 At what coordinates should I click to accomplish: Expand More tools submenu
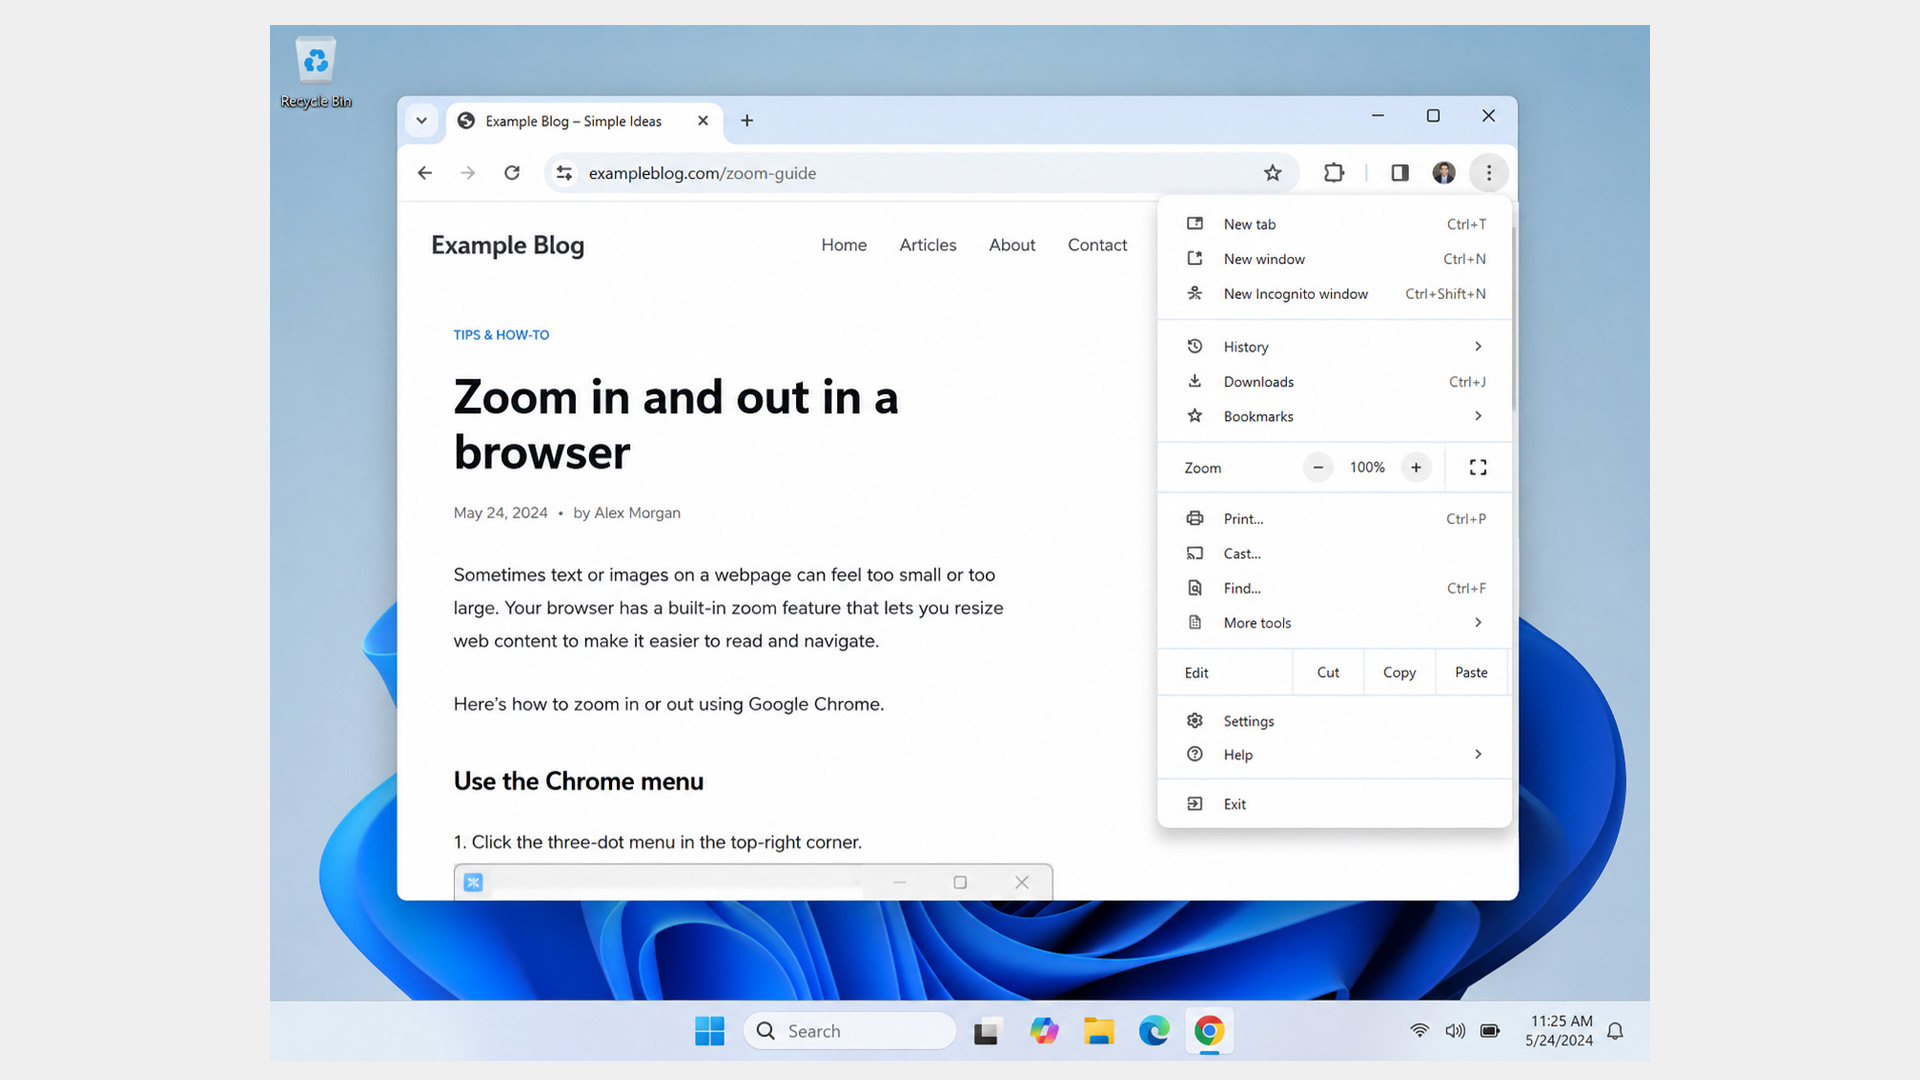point(1335,623)
